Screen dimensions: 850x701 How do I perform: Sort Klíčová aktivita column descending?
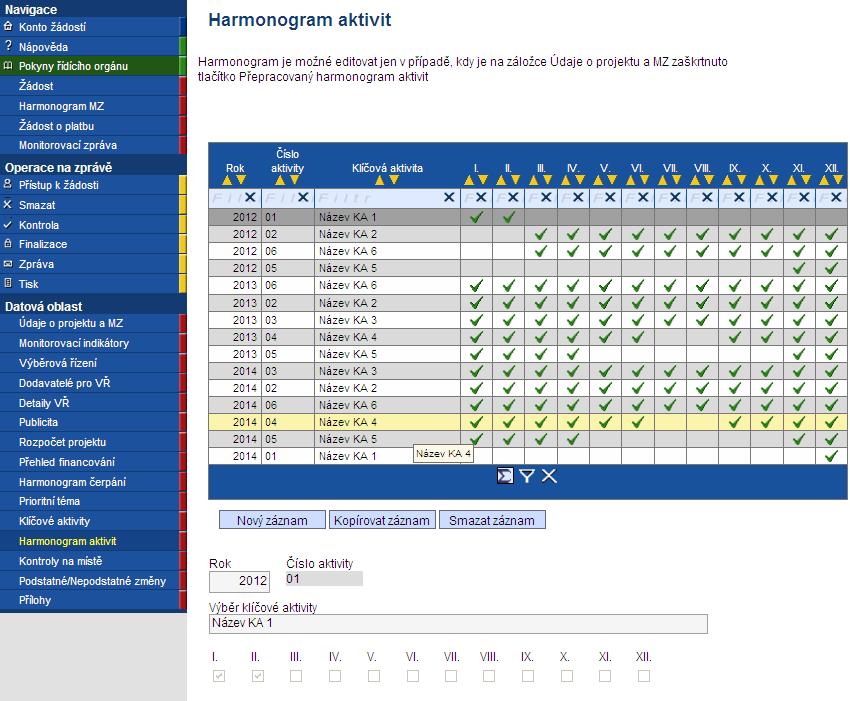[394, 180]
